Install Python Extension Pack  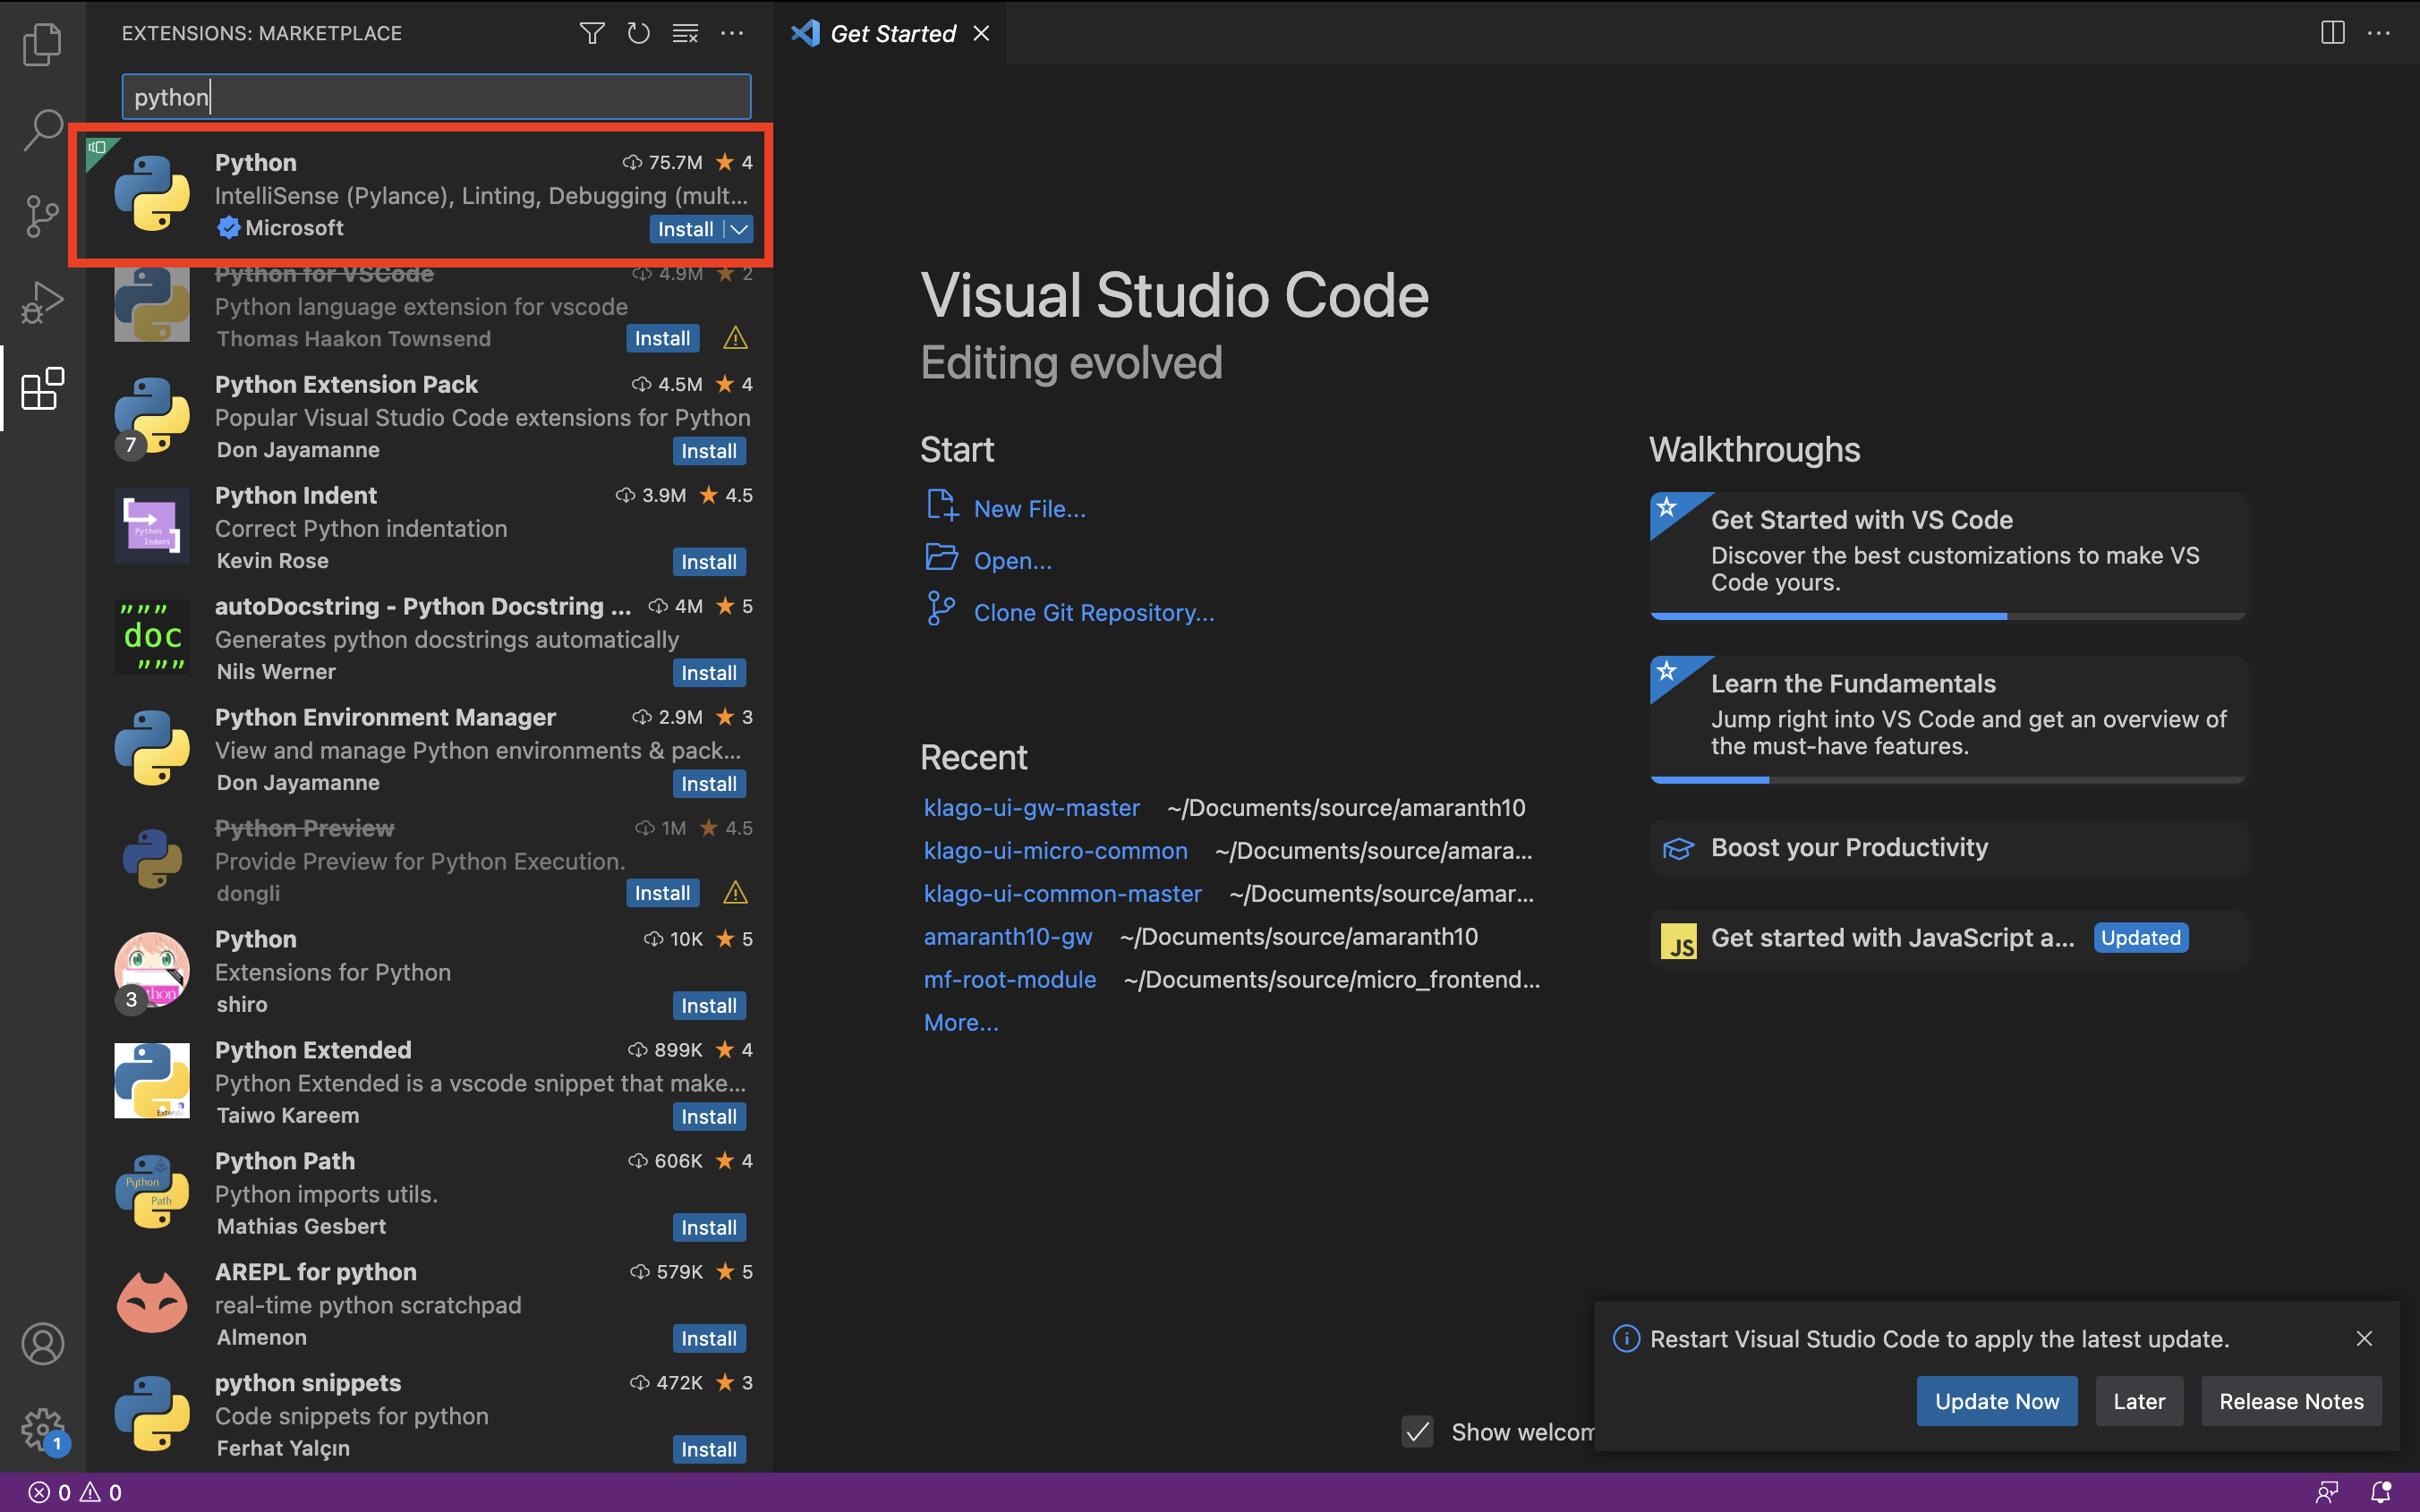[x=709, y=451]
